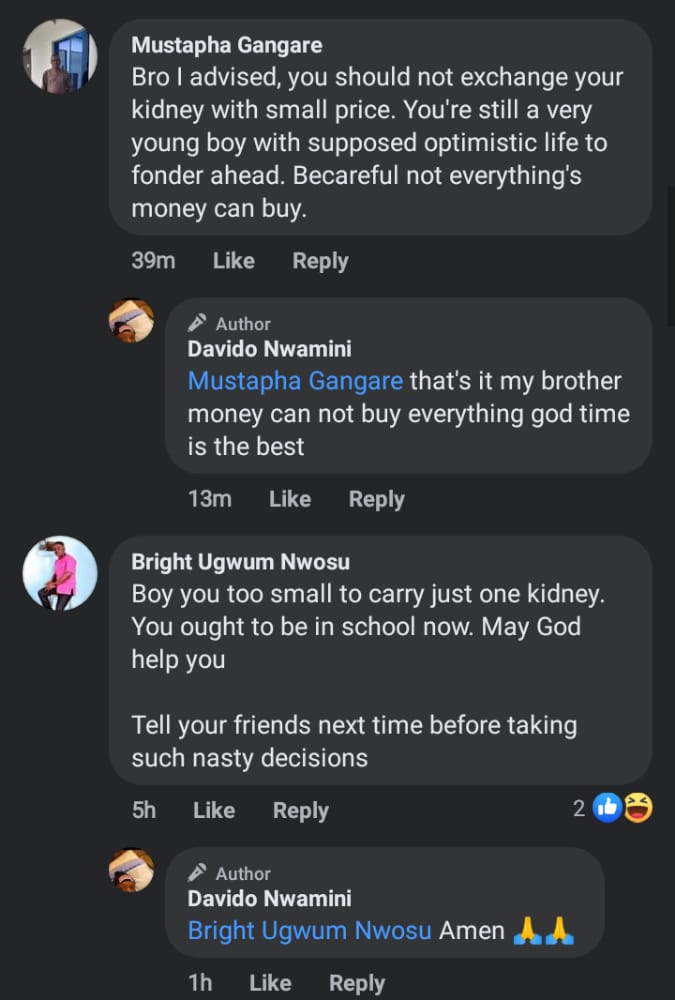675x1000 pixels.
Task: Open Mustapha Gangare's profile picture
Action: (59, 56)
